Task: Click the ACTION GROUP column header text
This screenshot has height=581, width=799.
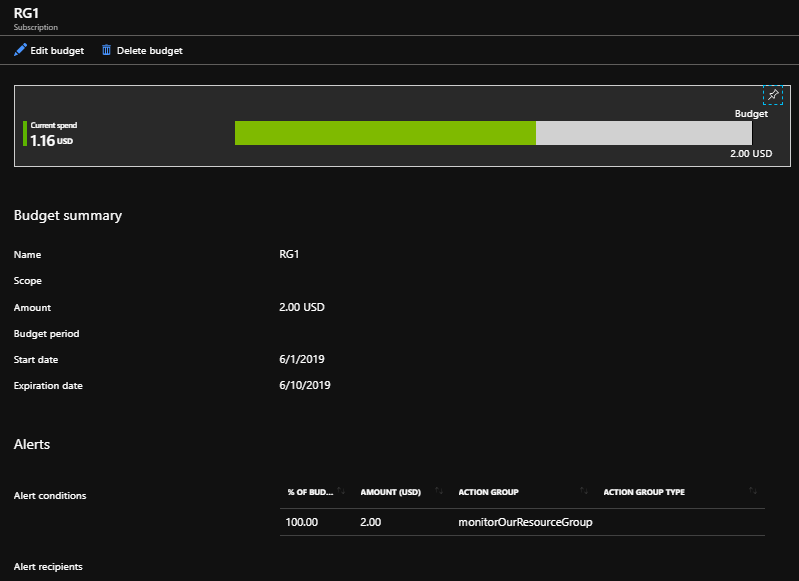Action: coord(488,492)
